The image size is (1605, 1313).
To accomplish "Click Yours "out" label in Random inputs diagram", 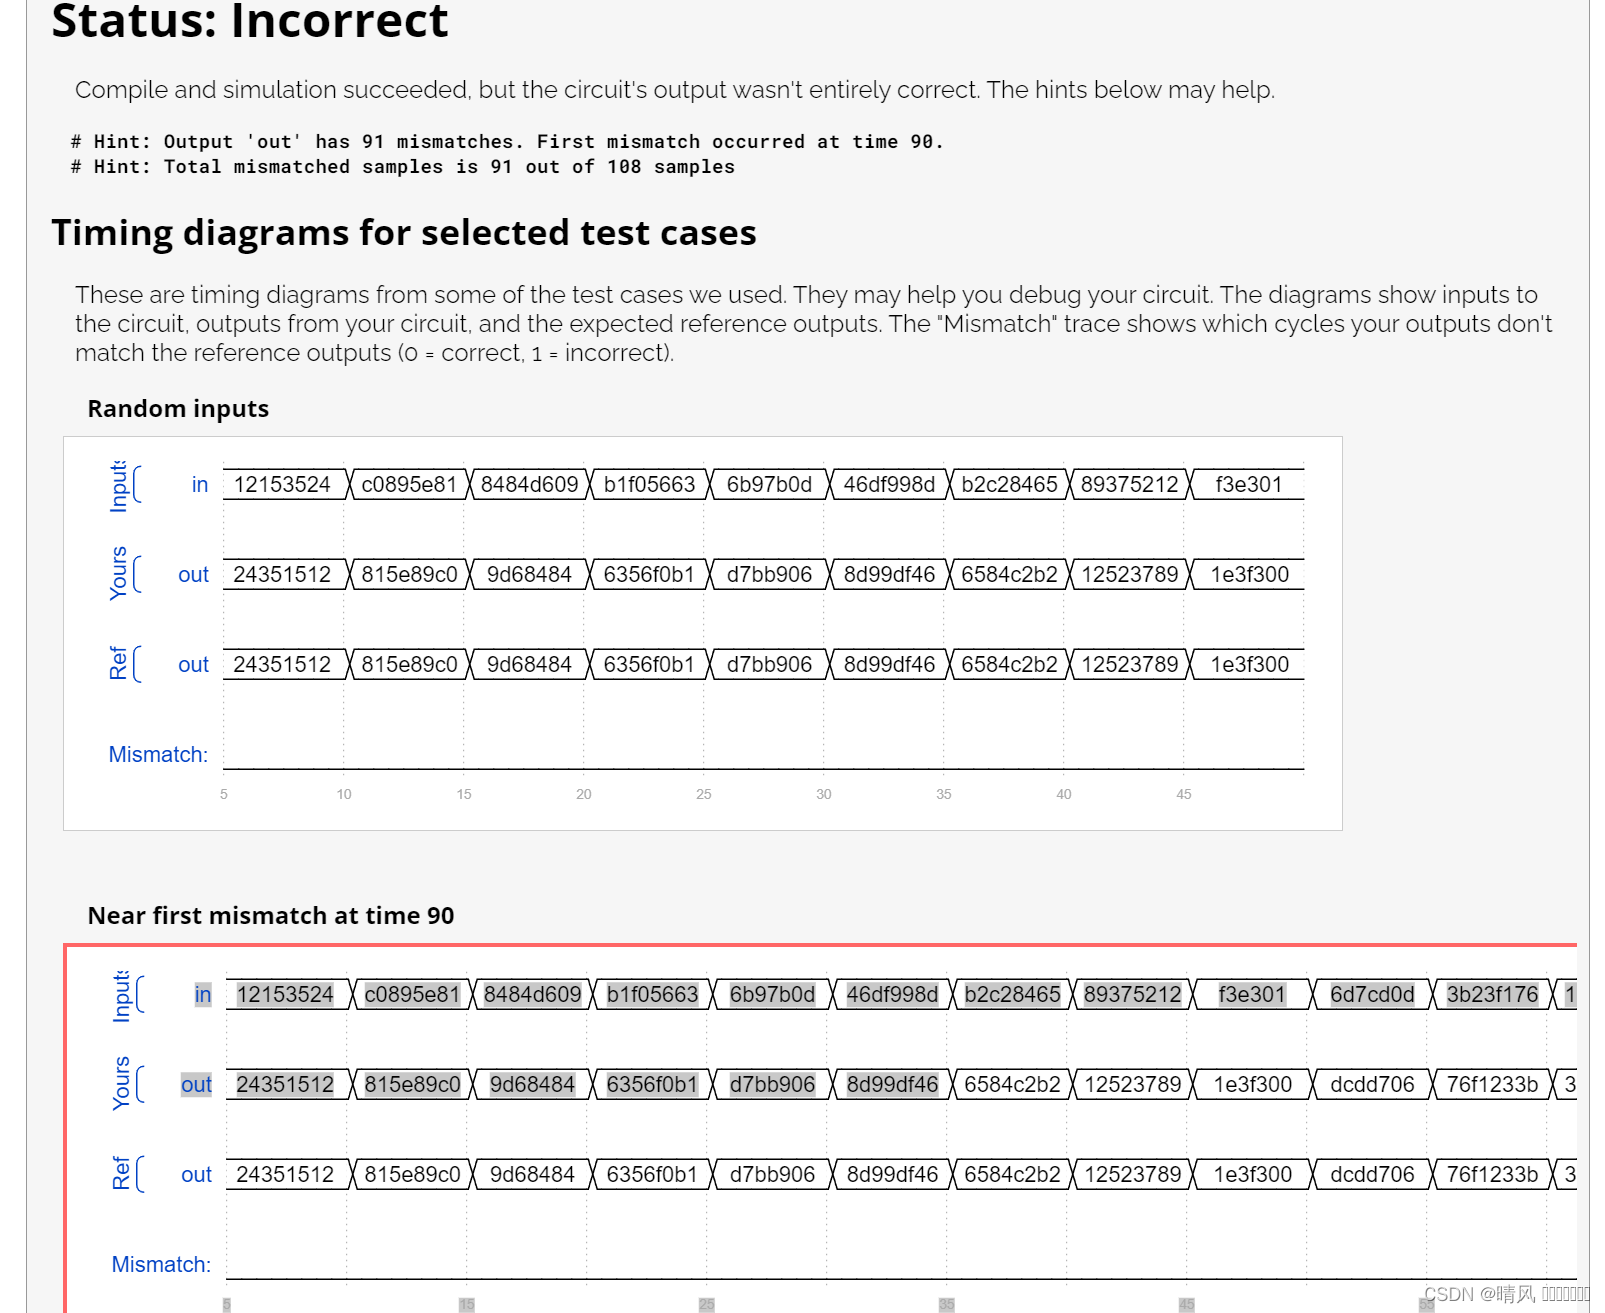I will [x=193, y=575].
